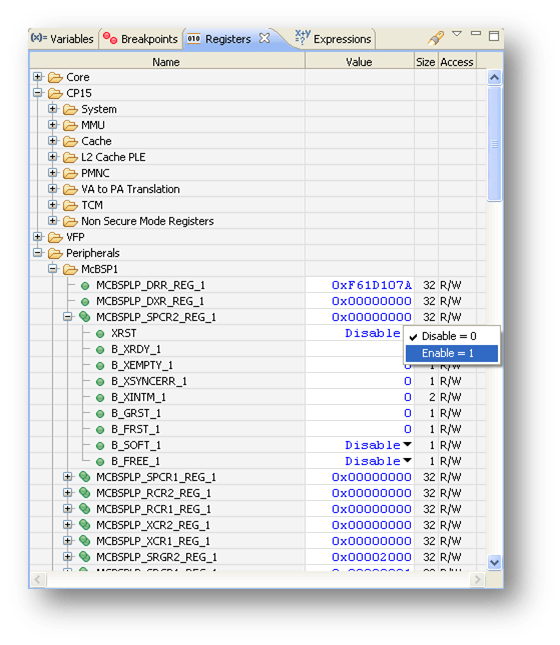Select the B_FRST_1 row

coord(258,429)
